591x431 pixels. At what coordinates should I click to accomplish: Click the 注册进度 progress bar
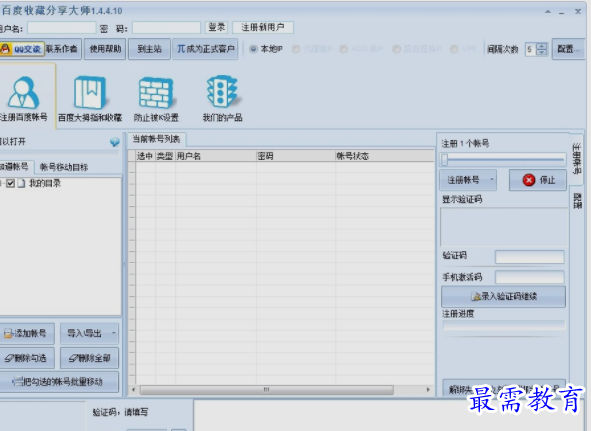pyautogui.click(x=504, y=325)
